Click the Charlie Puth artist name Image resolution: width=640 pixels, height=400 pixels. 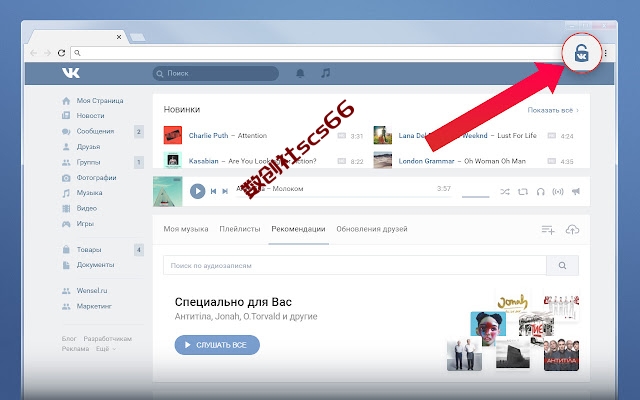pyautogui.click(x=208, y=136)
